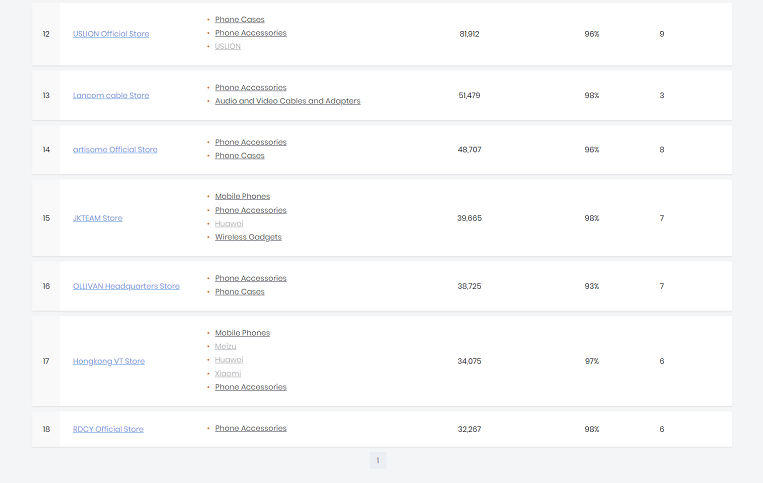Open the Lancom cable Store link
Image resolution: width=763 pixels, height=483 pixels.
coord(111,96)
